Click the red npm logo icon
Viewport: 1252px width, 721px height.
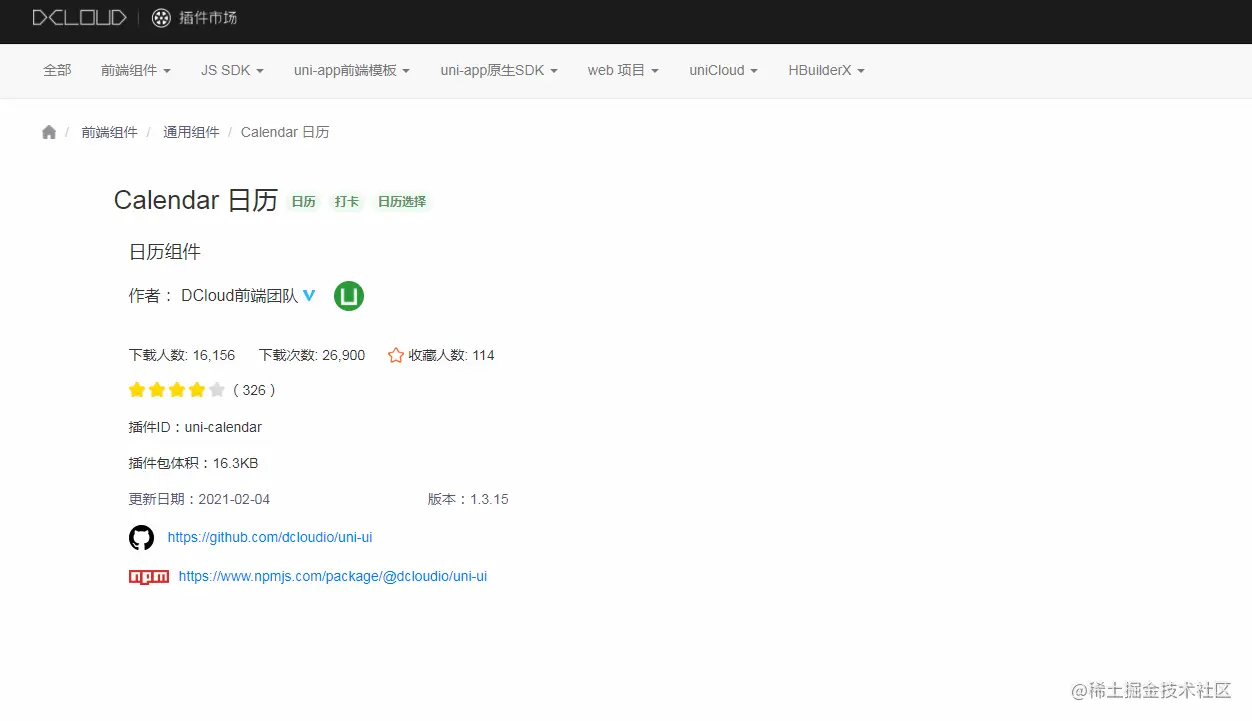coord(149,577)
